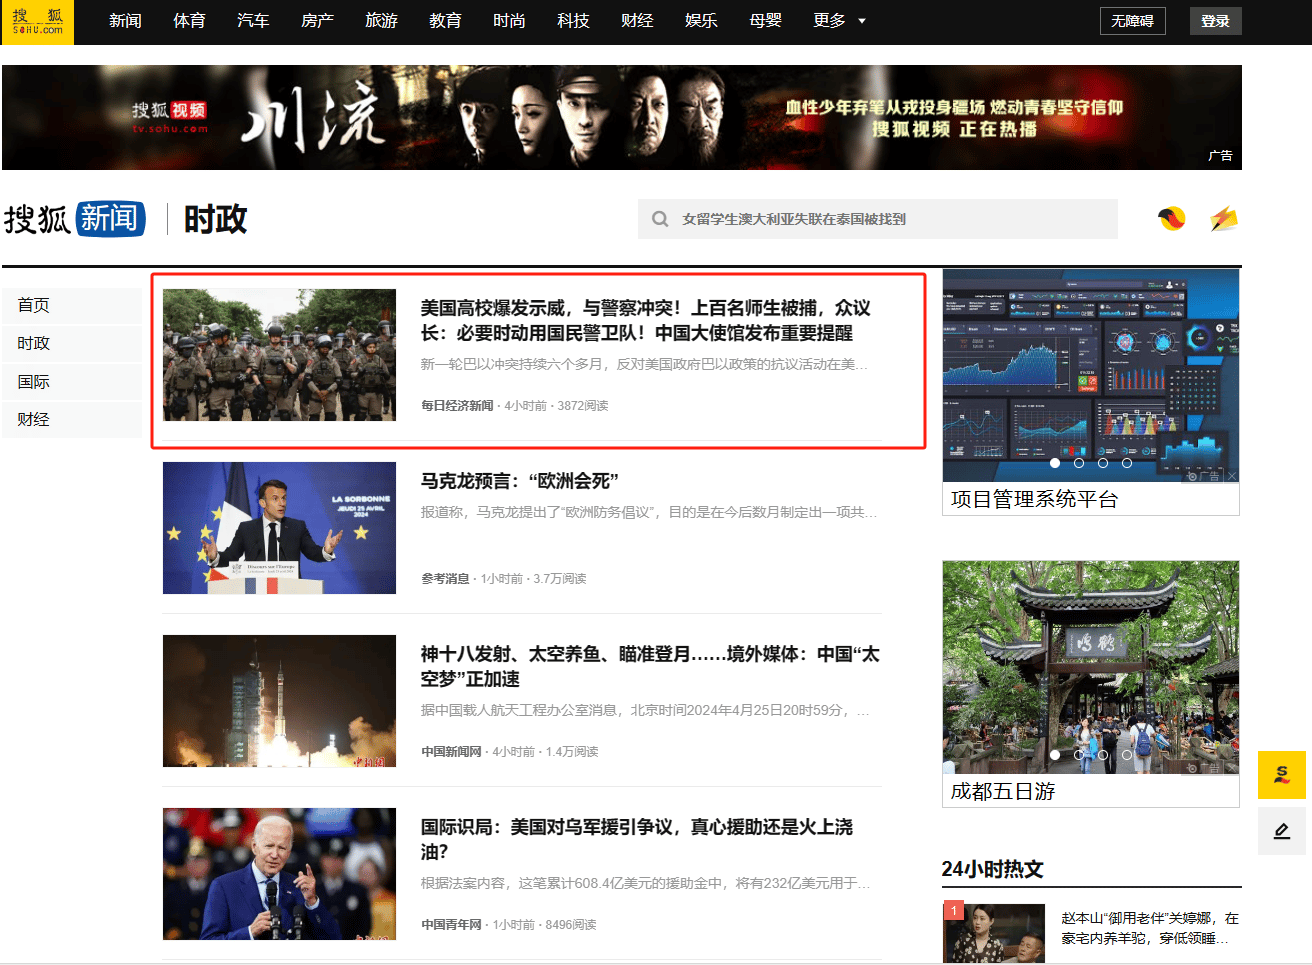Select fourth carousel dot on dashboard ad
1312x965 pixels.
click(x=1127, y=463)
